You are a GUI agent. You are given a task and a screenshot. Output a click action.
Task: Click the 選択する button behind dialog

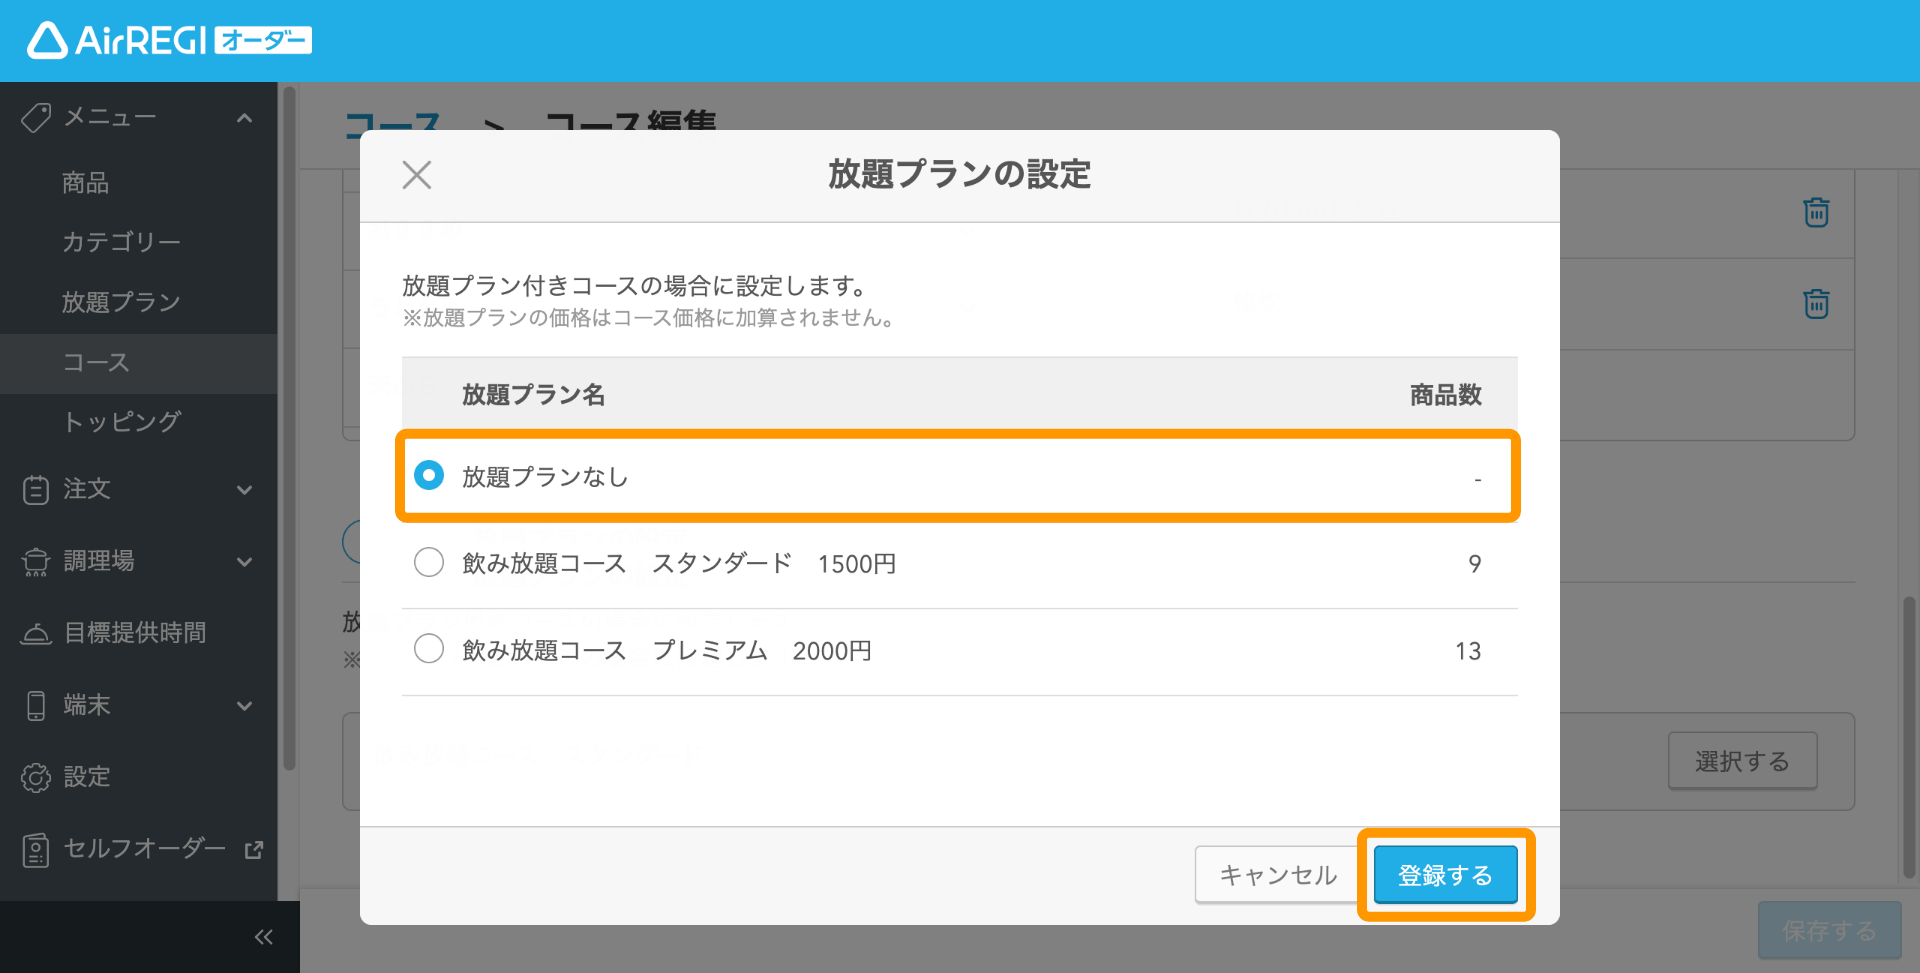coord(1742,761)
